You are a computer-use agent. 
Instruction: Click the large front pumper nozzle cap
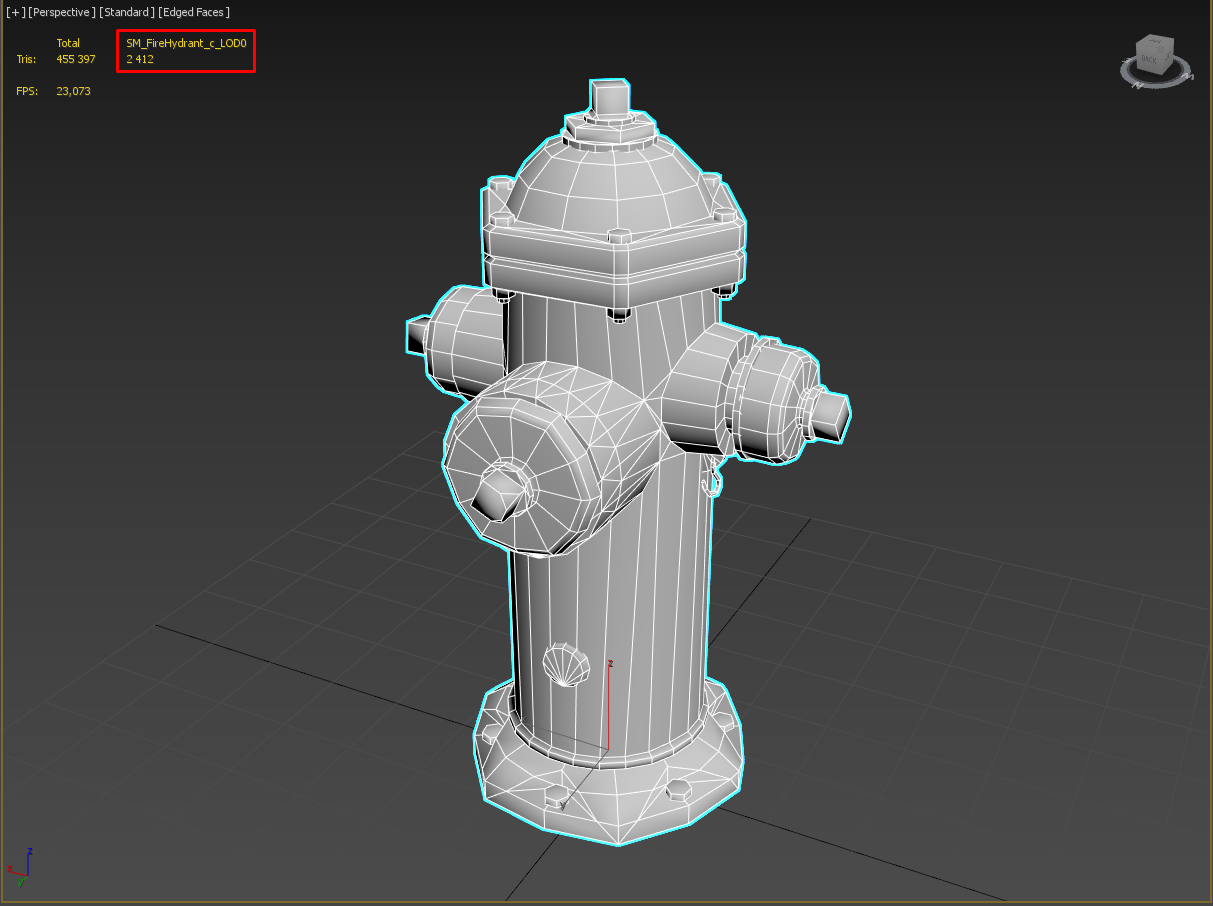pos(500,470)
